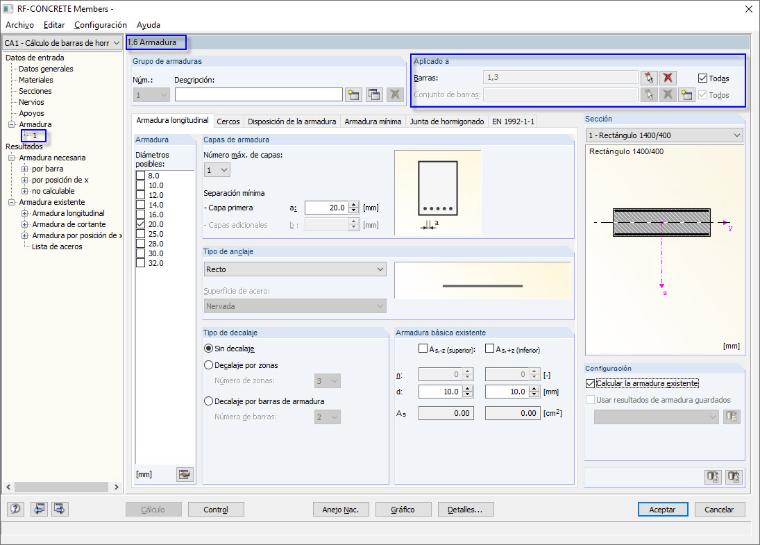The width and height of the screenshot is (760, 545).
Task: Click the delete reinforcement group icon
Action: 395,95
